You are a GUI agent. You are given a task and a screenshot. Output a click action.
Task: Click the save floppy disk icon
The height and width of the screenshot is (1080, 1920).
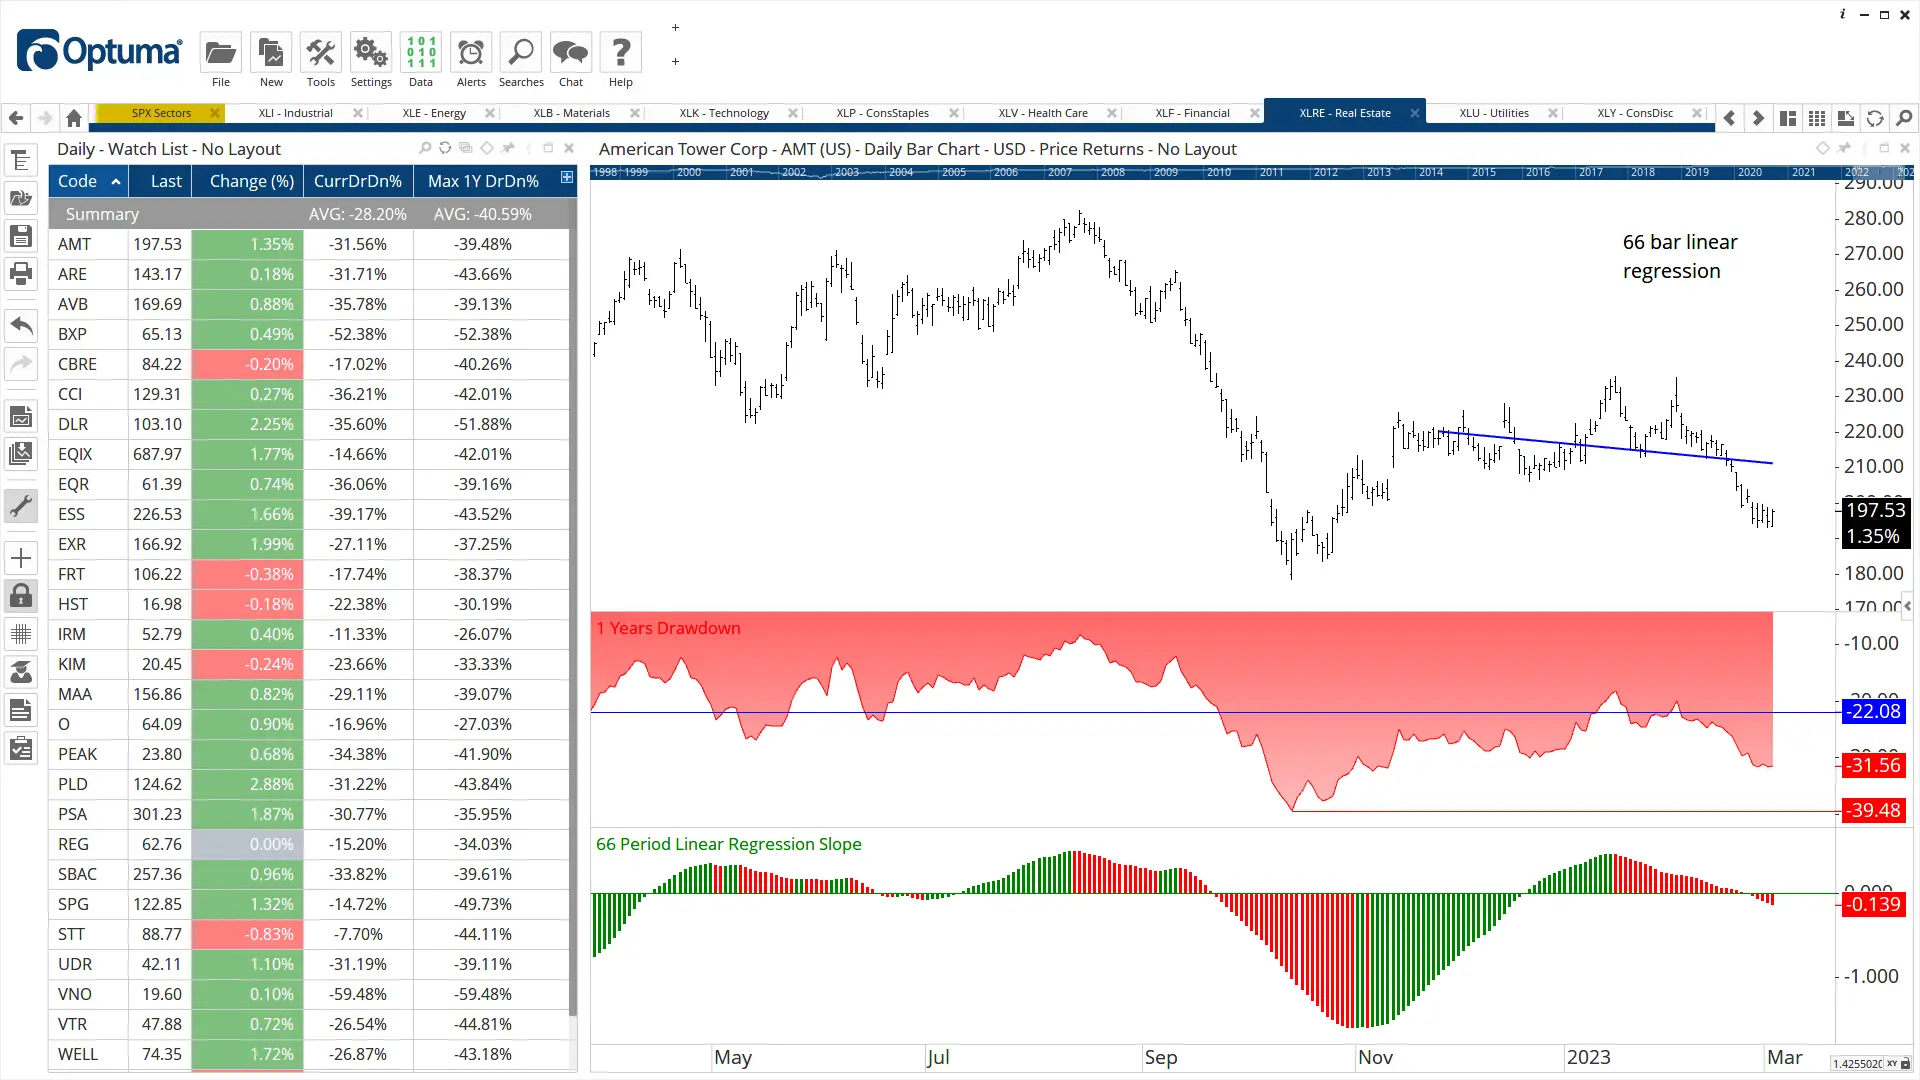click(21, 236)
